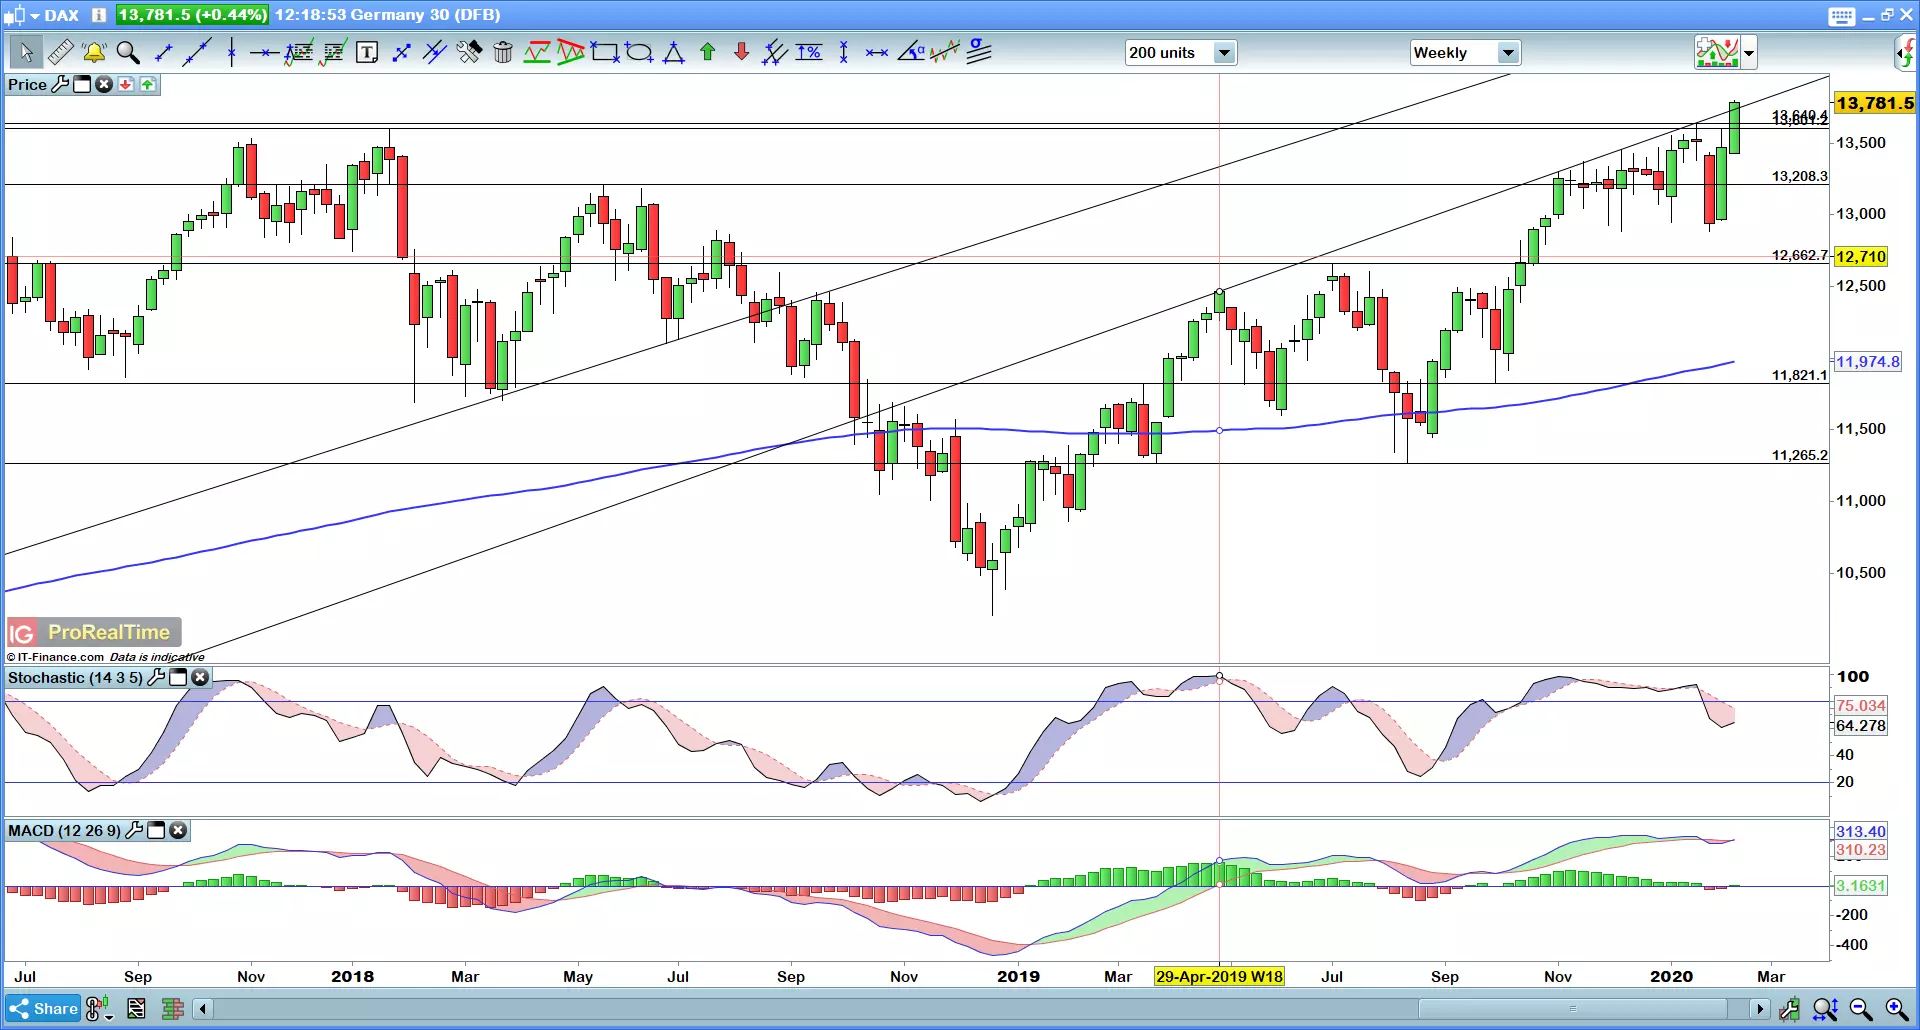Open object settings hammer and wrench tool
The height and width of the screenshot is (1030, 1920).
pos(469,52)
